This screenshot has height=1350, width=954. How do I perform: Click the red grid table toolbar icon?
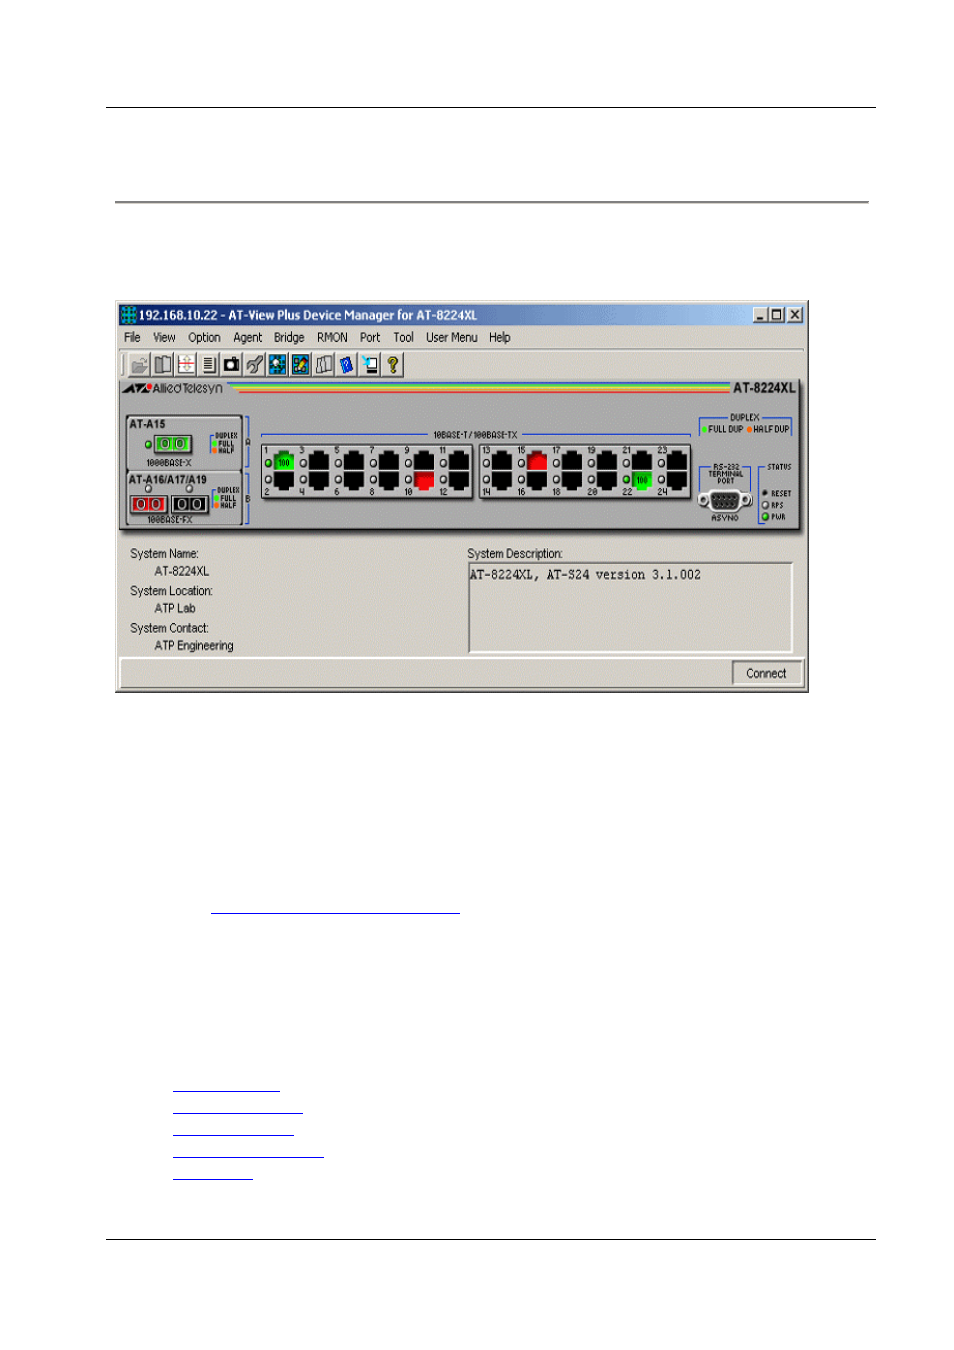(186, 365)
